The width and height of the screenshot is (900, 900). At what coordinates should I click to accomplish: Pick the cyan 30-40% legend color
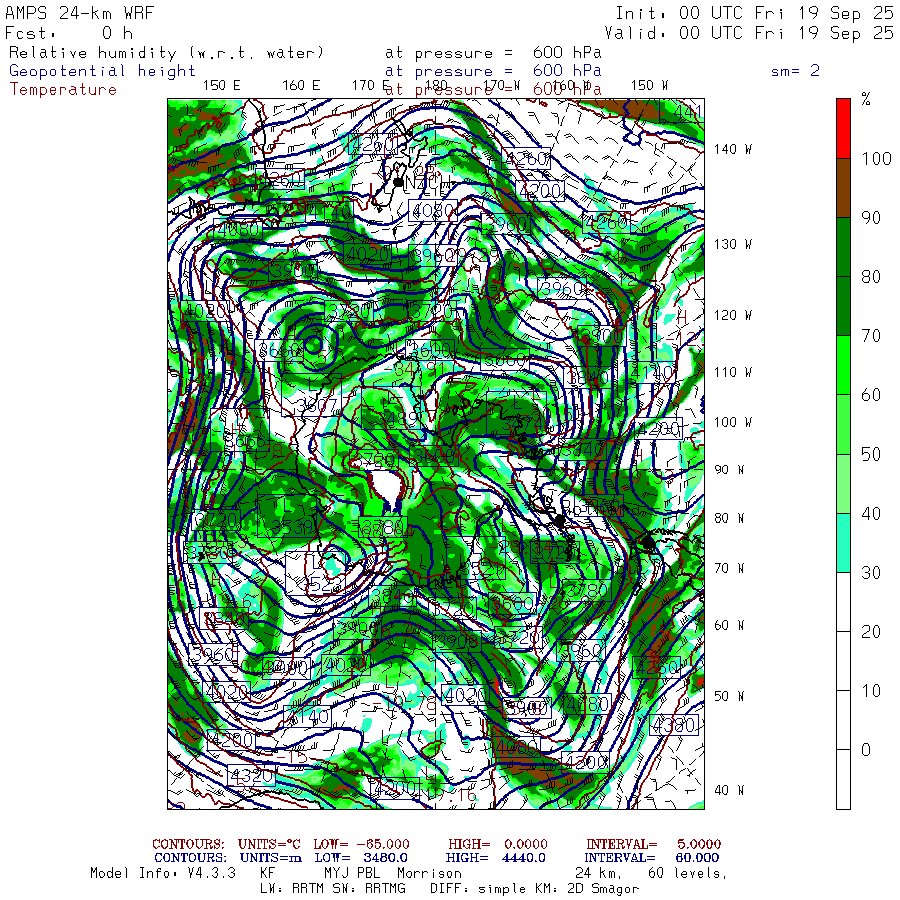(x=843, y=542)
